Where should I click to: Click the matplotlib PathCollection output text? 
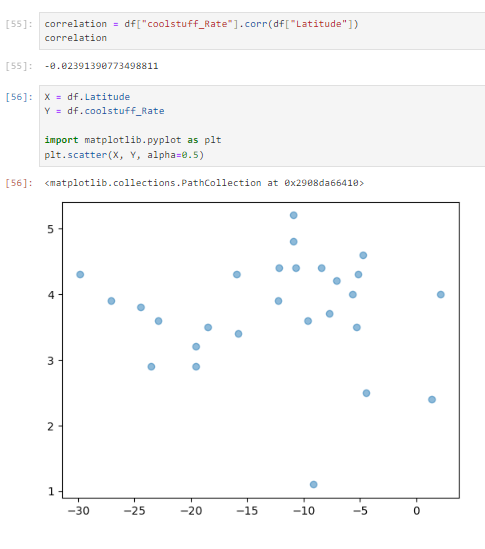(204, 183)
